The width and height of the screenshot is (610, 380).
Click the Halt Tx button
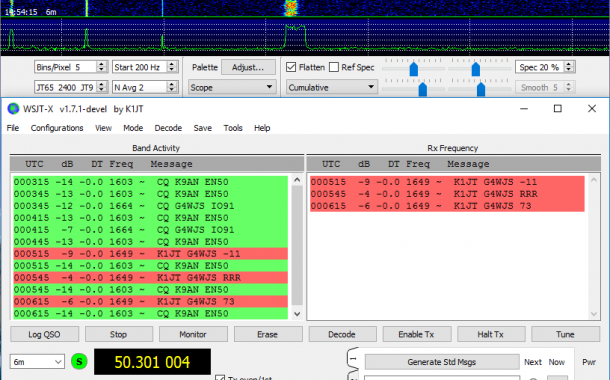click(x=491, y=334)
